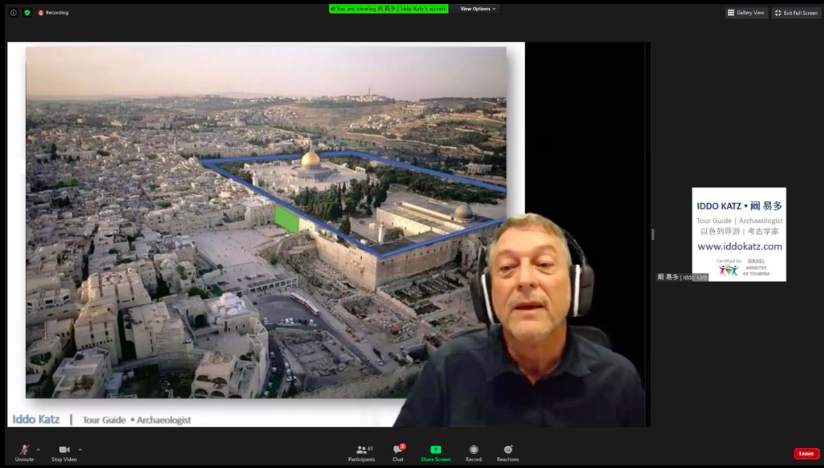This screenshot has height=468, width=824.
Task: Click the 'Iddo Katz' slide footer name
Action: (36, 419)
